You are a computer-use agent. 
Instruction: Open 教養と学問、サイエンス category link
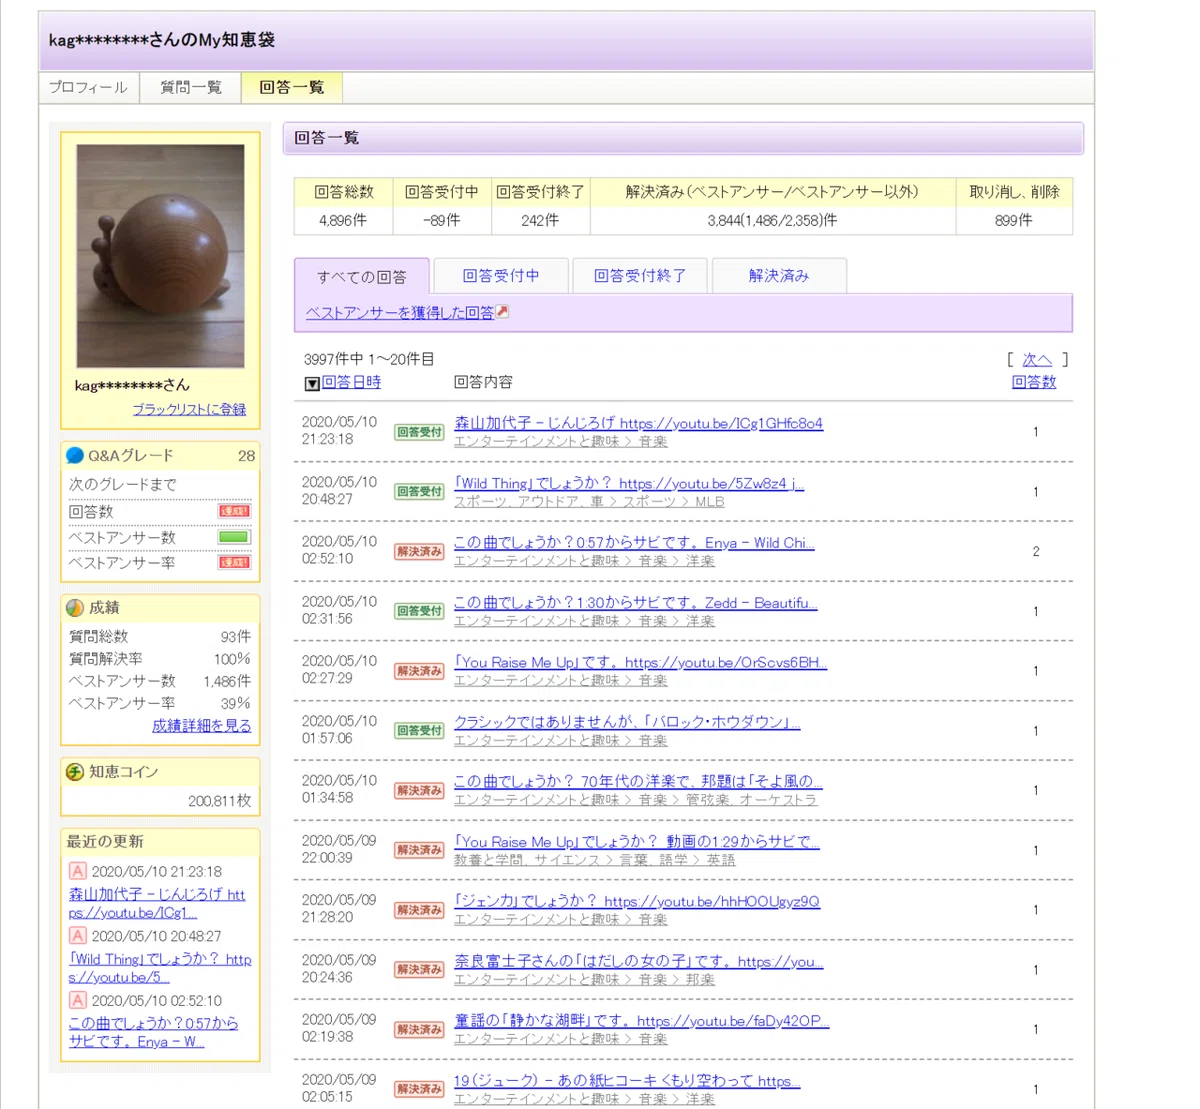tap(527, 860)
